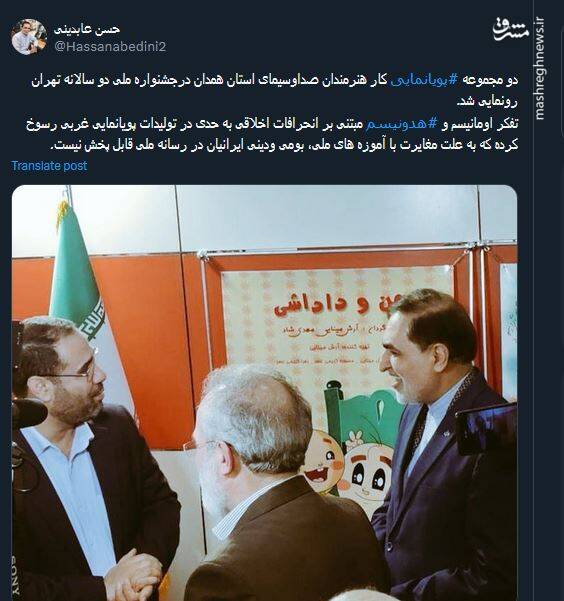Open the display name حسن عابدینی
This screenshot has width=564, height=601.
pyautogui.click(x=87, y=29)
